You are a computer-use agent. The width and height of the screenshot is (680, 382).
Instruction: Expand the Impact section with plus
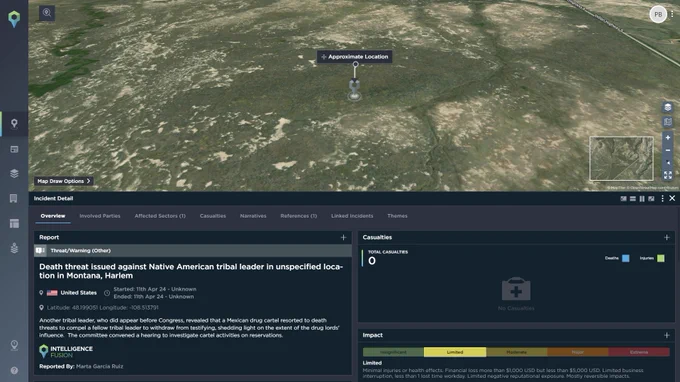tap(667, 335)
